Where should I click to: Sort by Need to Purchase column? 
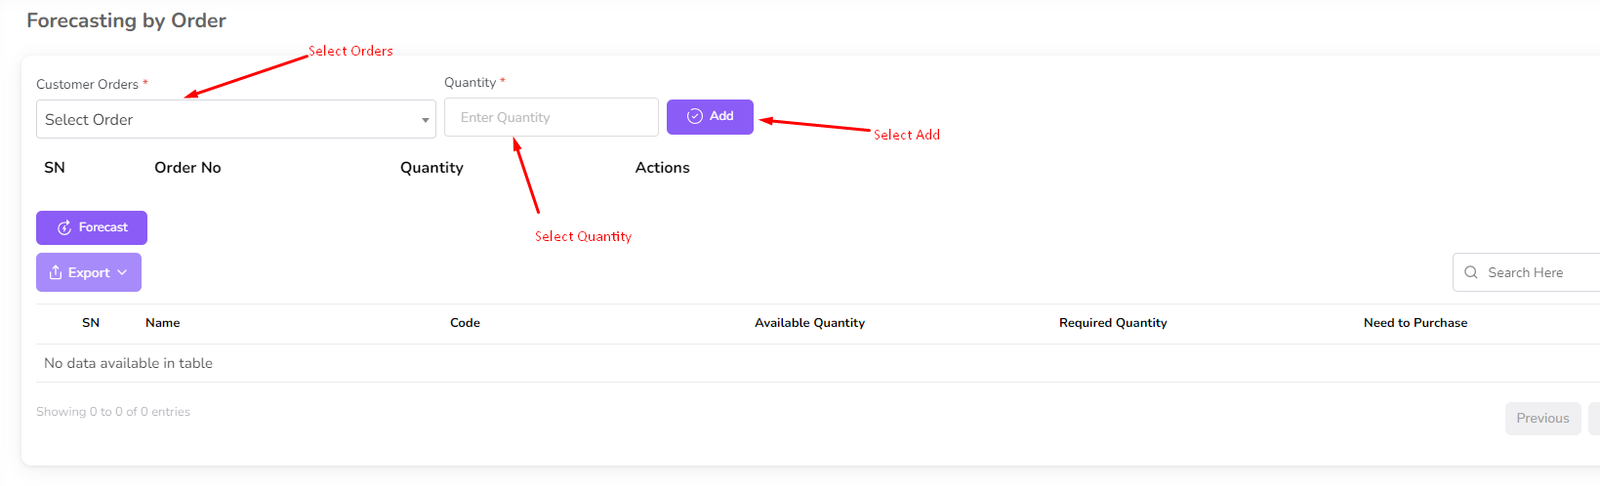click(x=1415, y=323)
